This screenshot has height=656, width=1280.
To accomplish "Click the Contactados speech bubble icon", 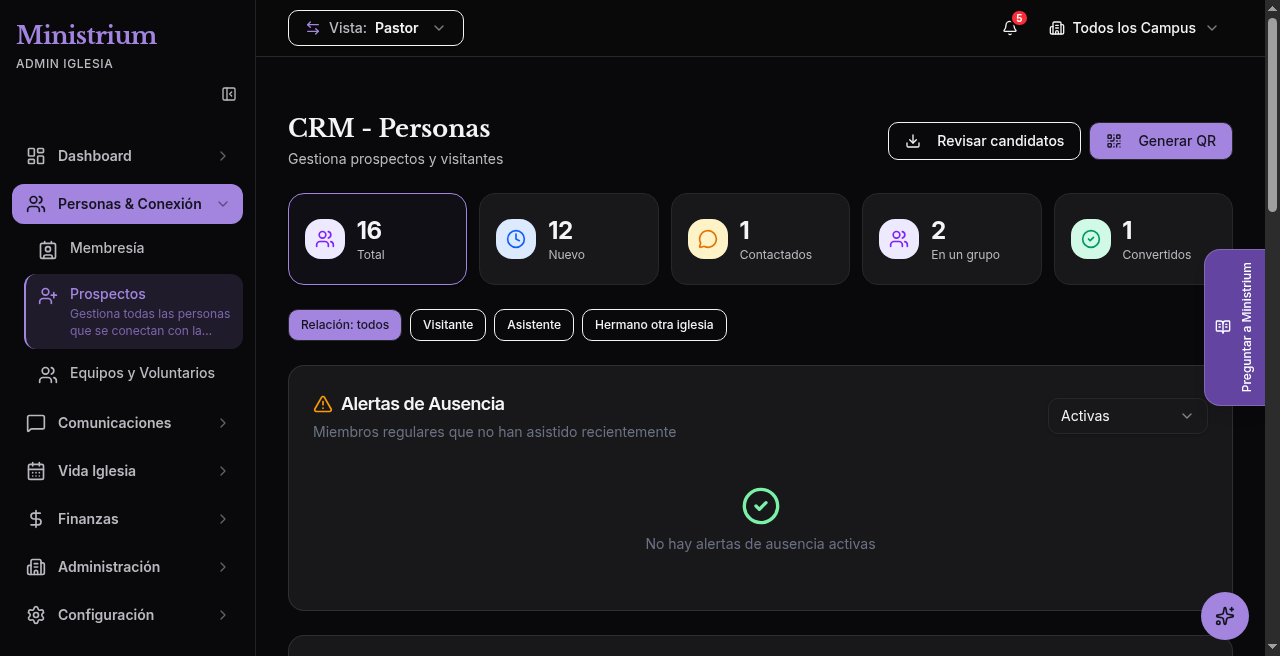I will tap(708, 239).
